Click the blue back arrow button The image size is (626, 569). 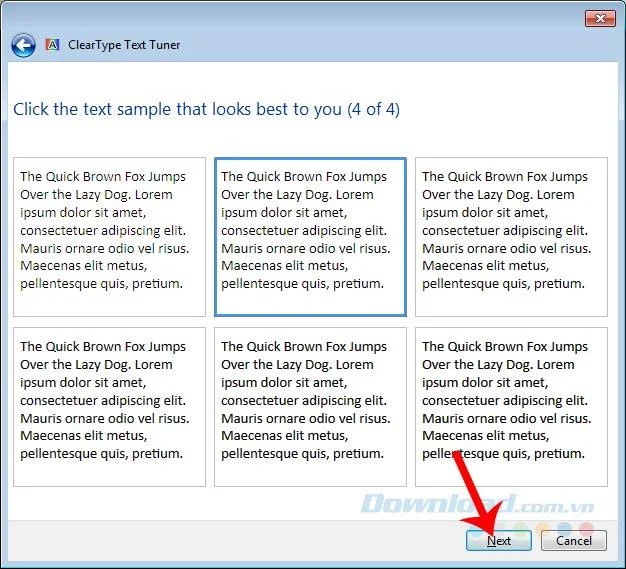coord(23,45)
